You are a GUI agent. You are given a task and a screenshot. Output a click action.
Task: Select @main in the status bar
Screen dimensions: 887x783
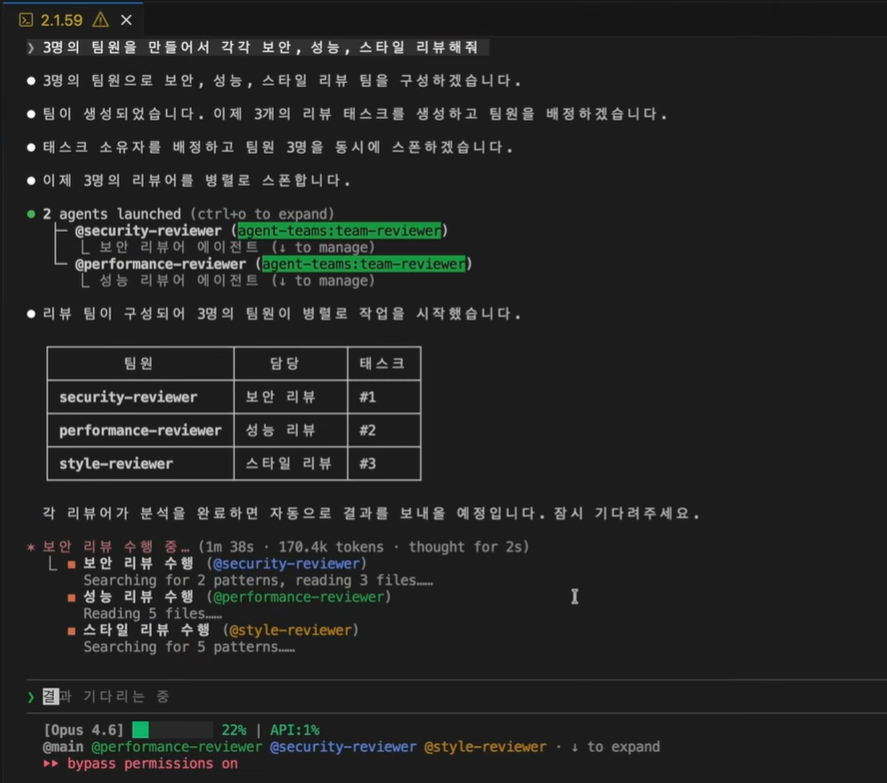coord(63,747)
